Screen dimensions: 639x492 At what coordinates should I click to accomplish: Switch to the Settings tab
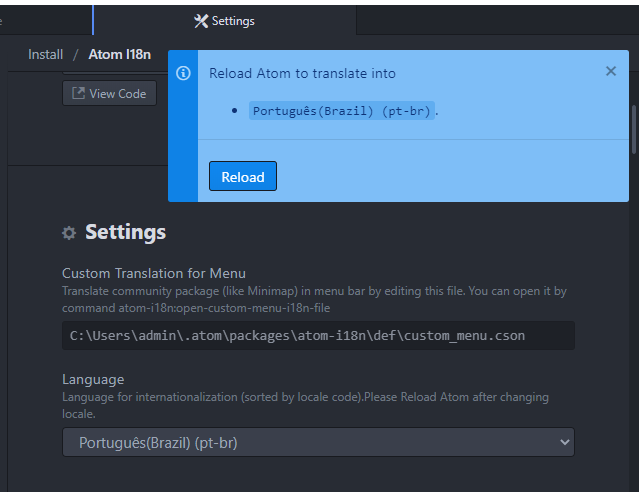pyautogui.click(x=224, y=21)
